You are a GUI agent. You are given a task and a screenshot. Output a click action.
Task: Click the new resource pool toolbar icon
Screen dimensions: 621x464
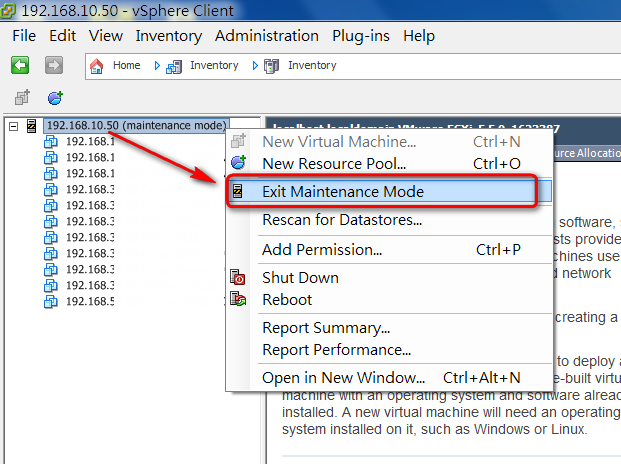pos(56,98)
